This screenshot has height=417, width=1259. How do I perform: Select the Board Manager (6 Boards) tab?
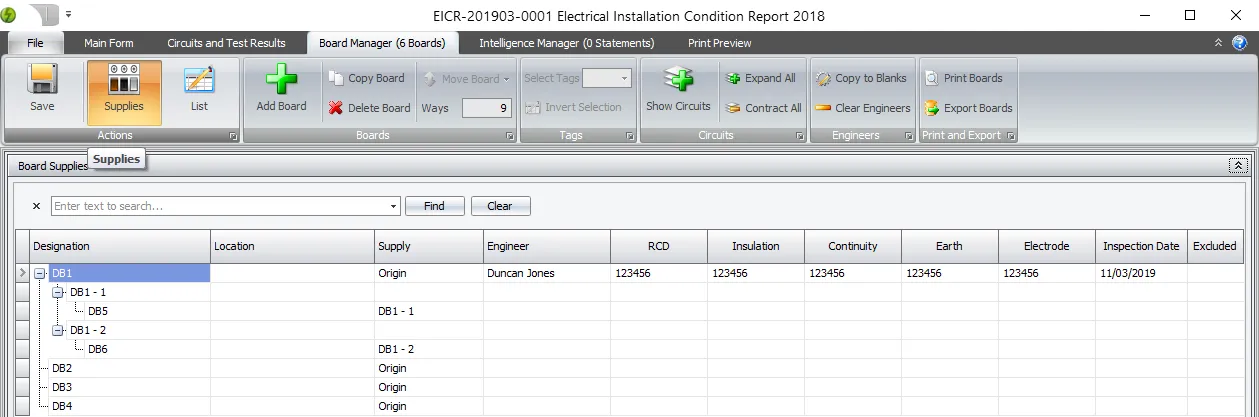click(381, 43)
